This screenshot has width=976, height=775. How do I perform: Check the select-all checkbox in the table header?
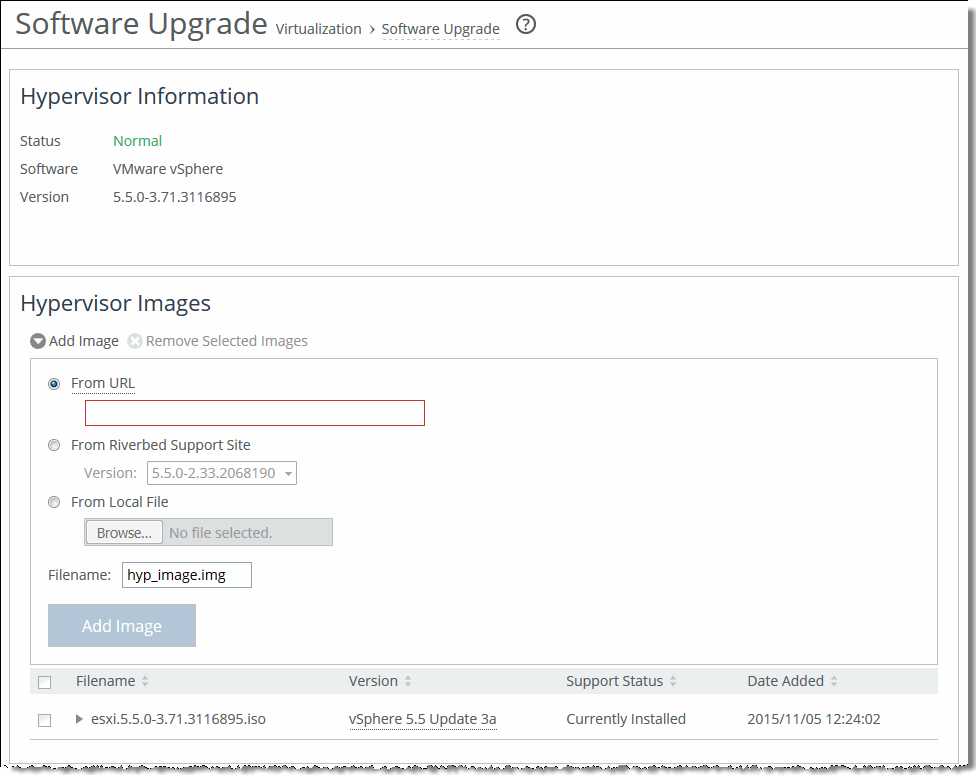44,681
